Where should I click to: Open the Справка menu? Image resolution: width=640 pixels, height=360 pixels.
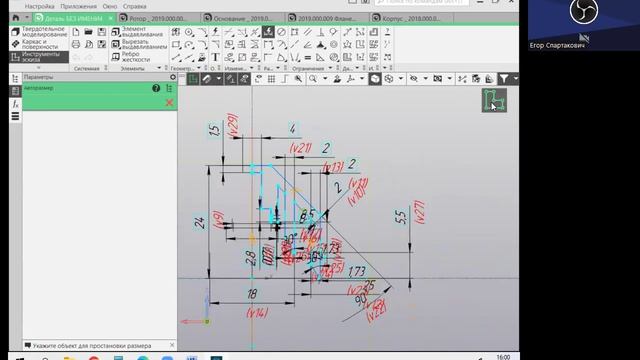134,7
